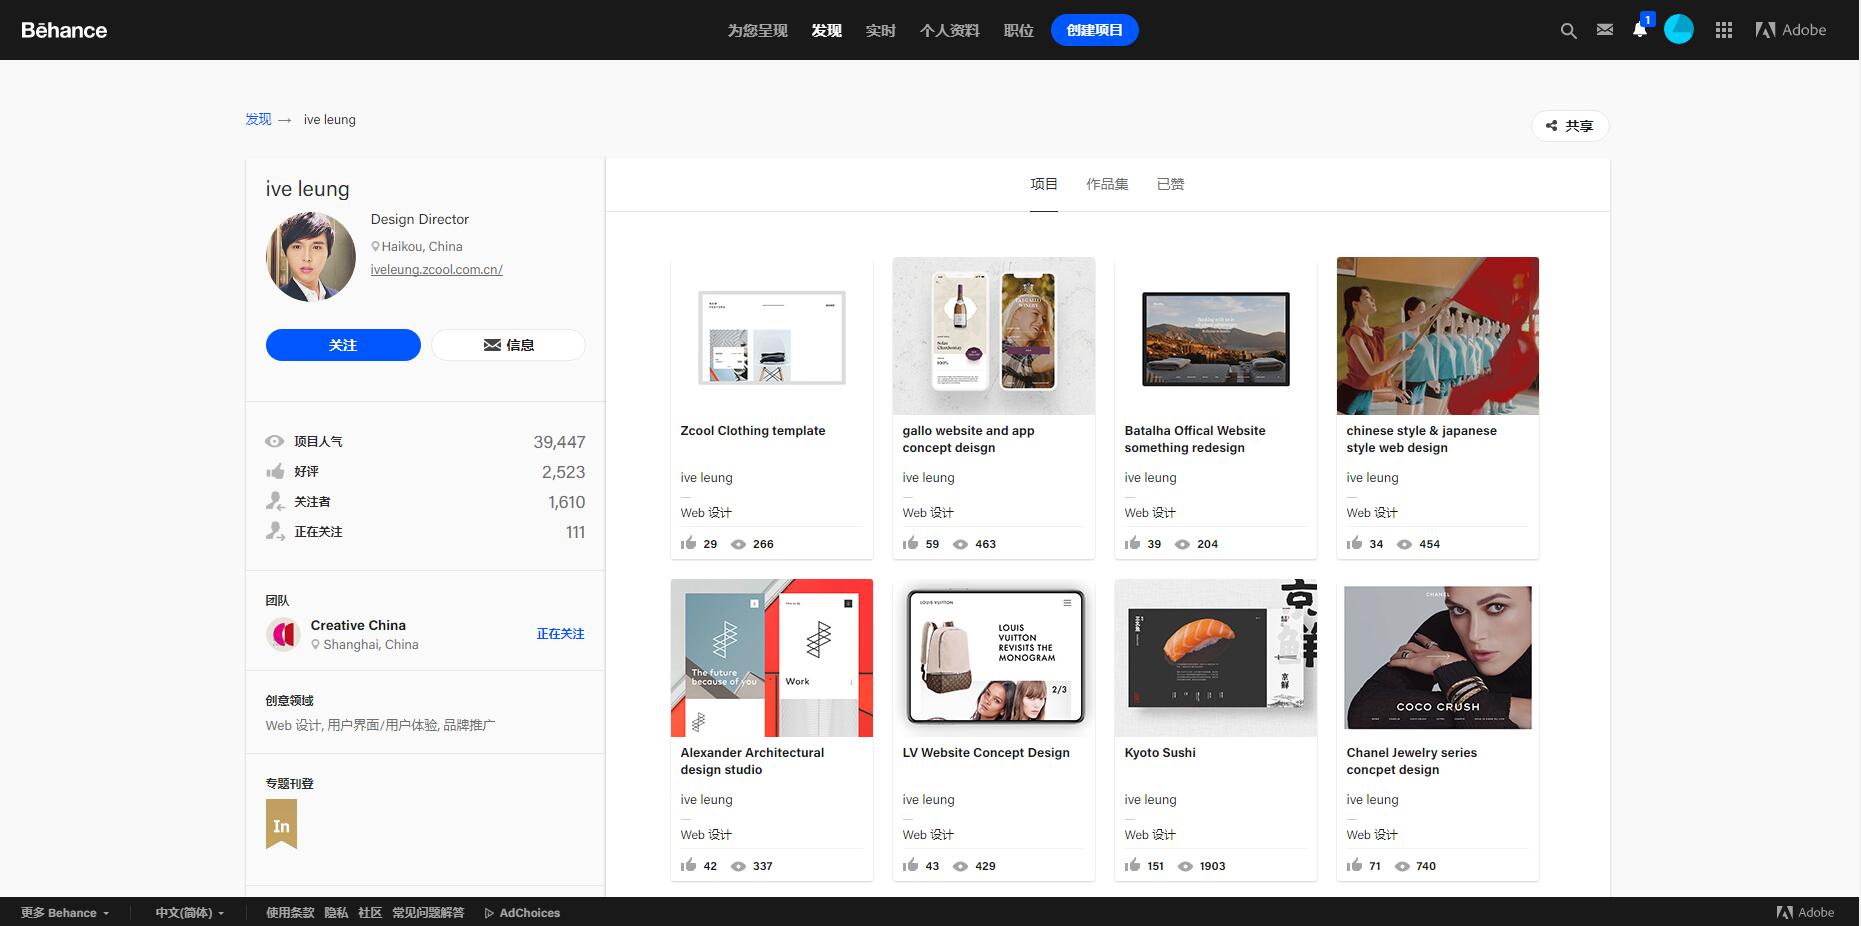The height and width of the screenshot is (926, 1861).
Task: Open the messages envelope icon in header
Action: 1605,30
